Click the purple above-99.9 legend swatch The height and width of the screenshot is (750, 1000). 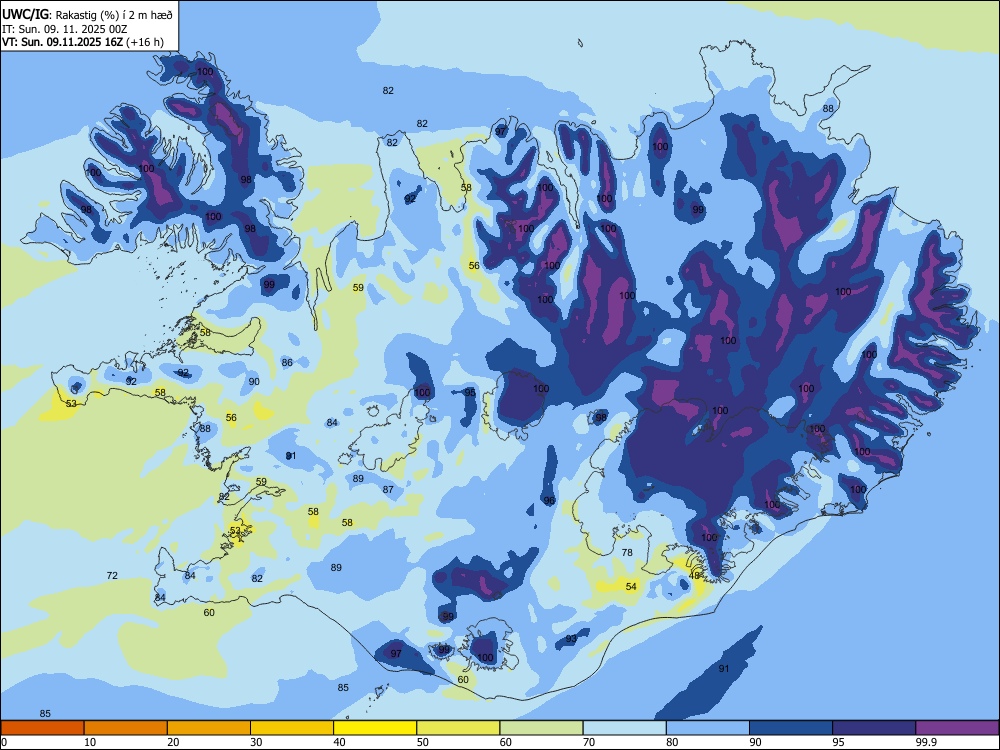pyautogui.click(x=957, y=728)
